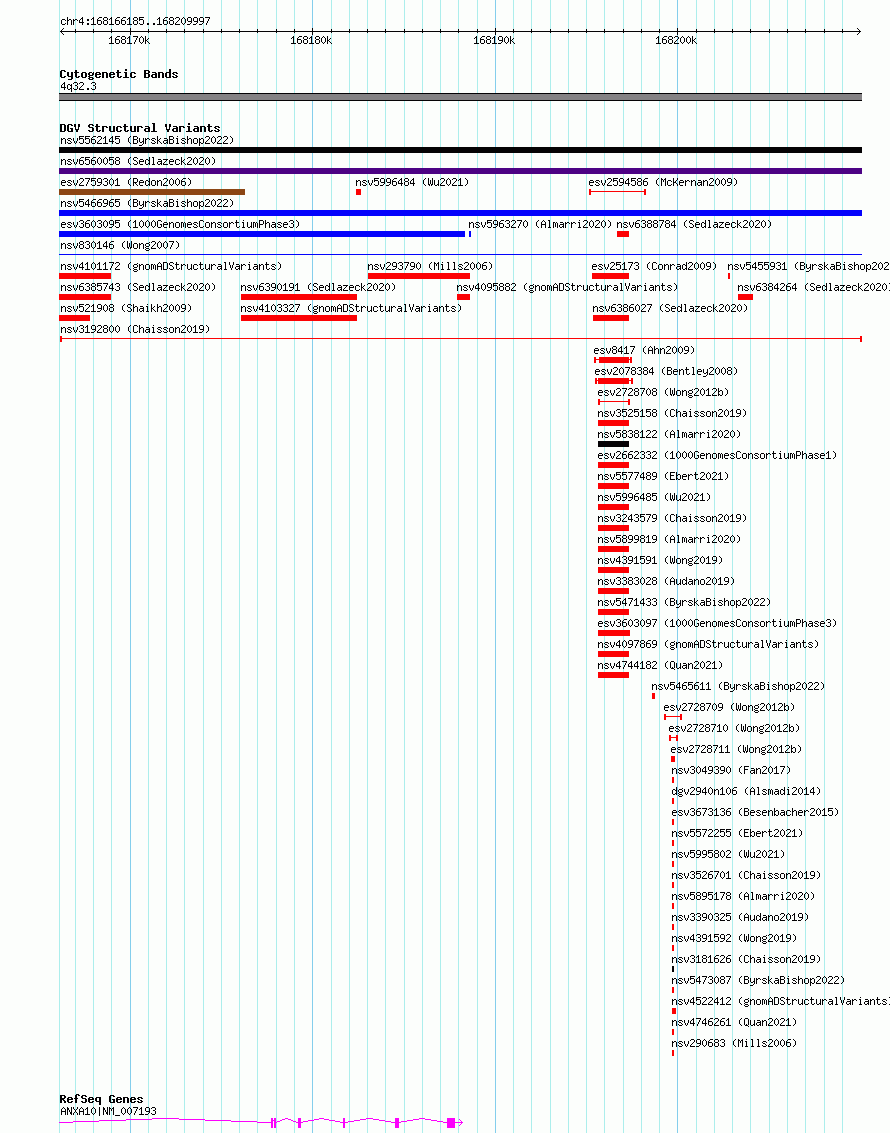The image size is (890, 1133).
Task: Open esv2728710 (Wong2012b) variant
Action: click(x=734, y=727)
